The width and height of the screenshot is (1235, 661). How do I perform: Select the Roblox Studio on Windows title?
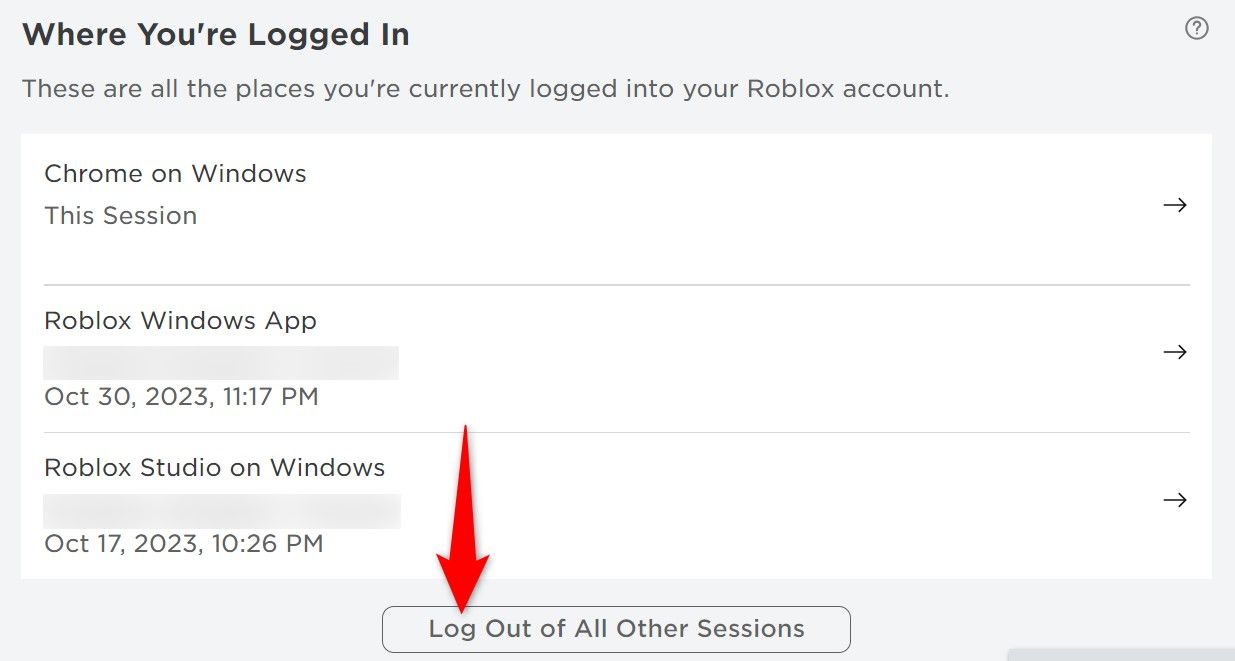point(214,468)
